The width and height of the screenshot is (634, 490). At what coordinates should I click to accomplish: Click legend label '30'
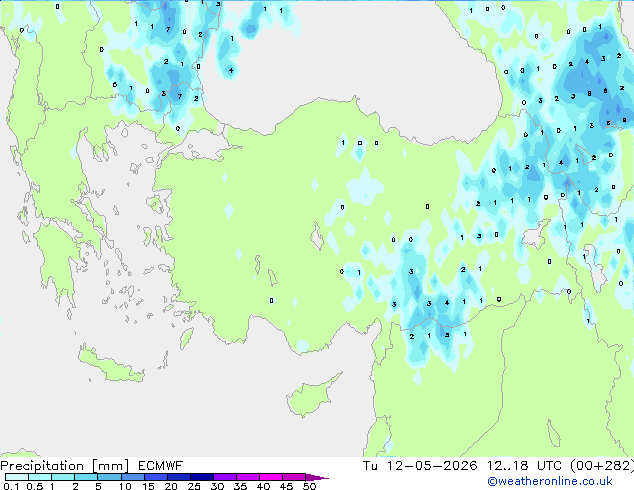[x=217, y=486]
